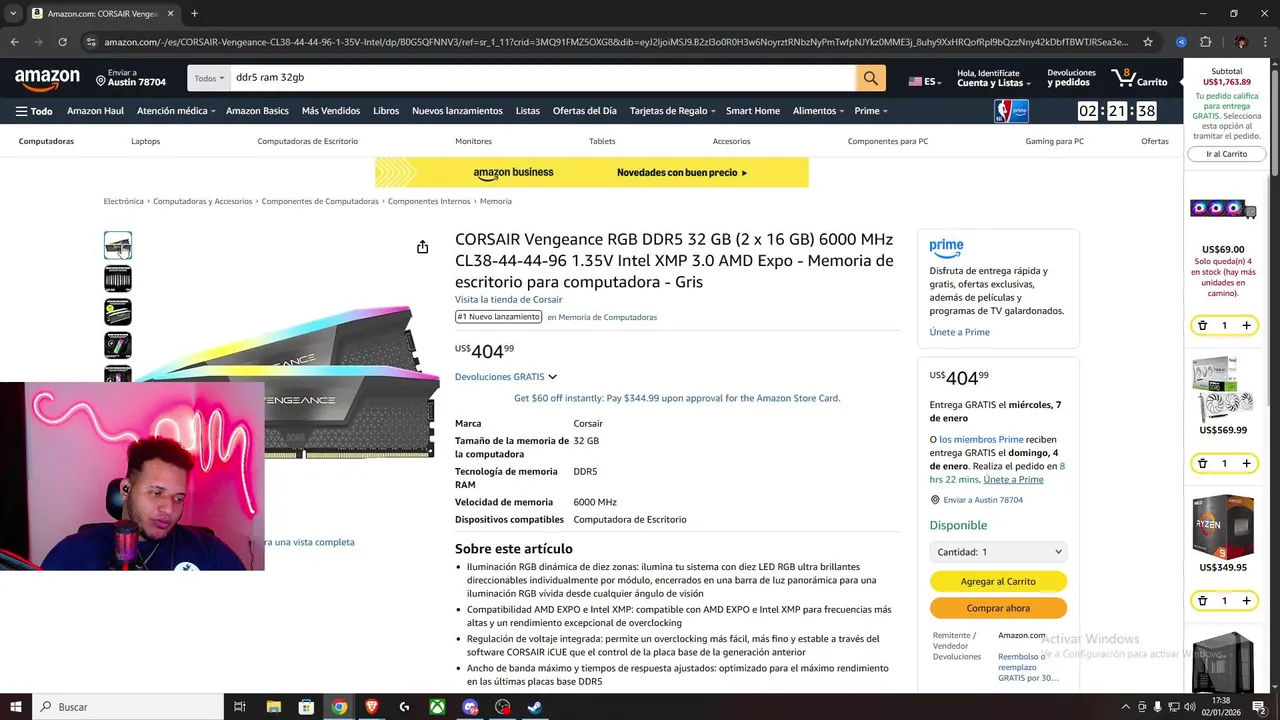Image resolution: width=1280 pixels, height=720 pixels.
Task: Select the Laptops category tab
Action: [x=145, y=141]
